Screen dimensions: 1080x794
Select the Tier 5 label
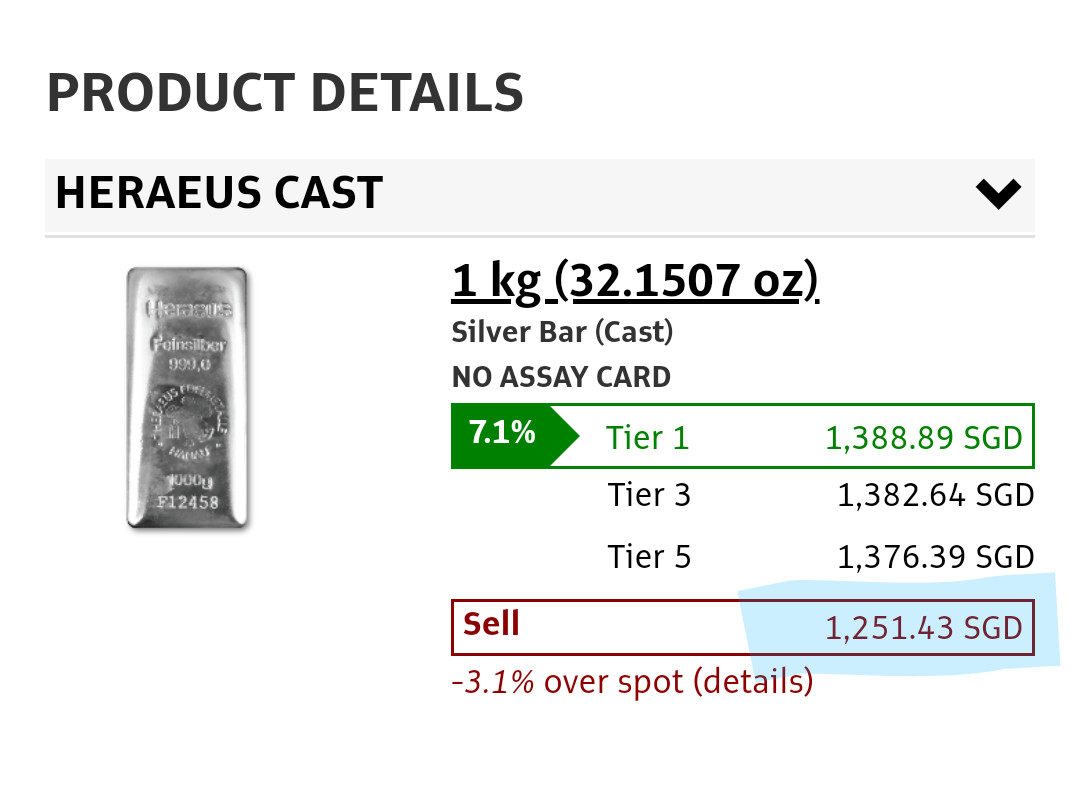[649, 556]
